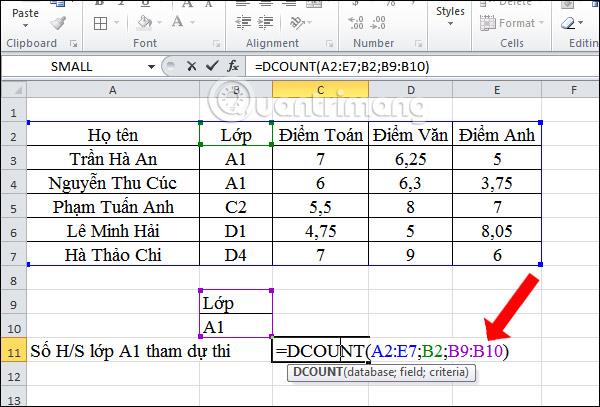Click the Format Painter brush icon

coord(58,24)
